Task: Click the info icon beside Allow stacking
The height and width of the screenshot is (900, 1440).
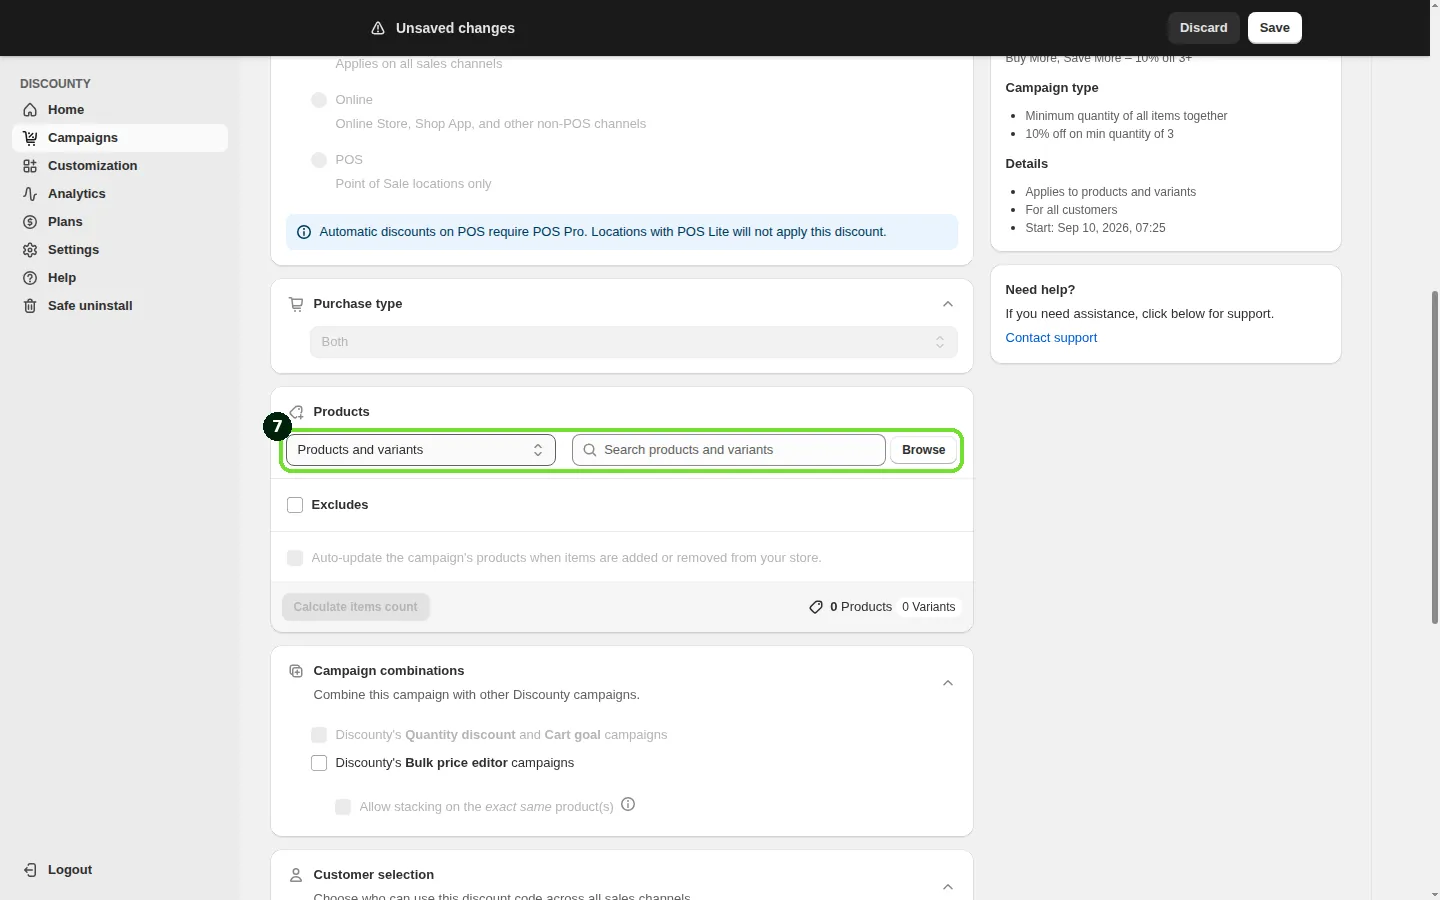Action: click(x=628, y=804)
